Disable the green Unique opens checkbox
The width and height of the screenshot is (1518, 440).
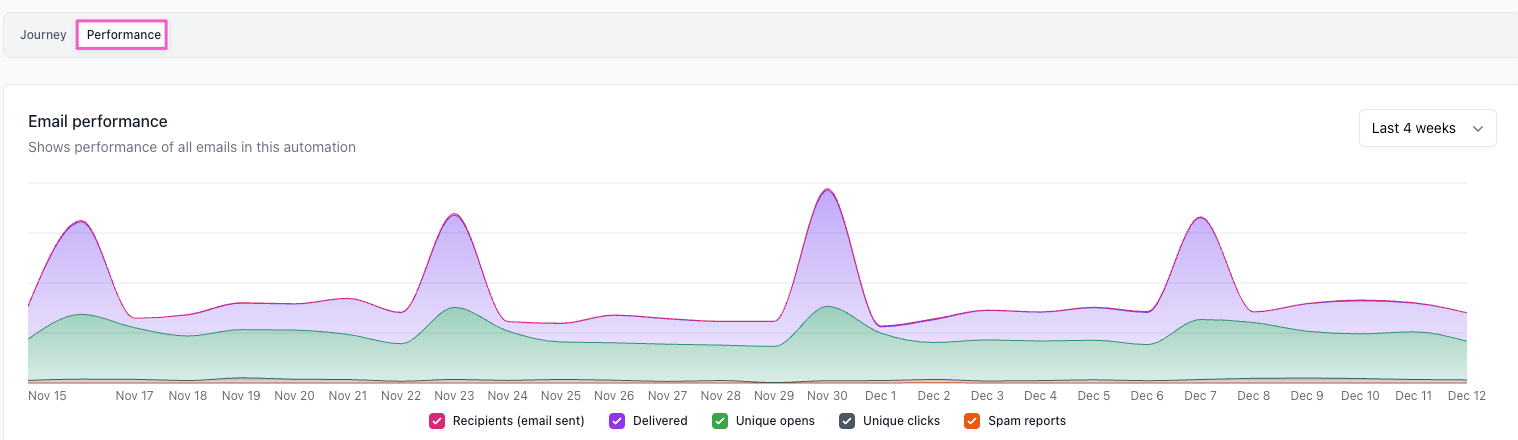(x=720, y=421)
